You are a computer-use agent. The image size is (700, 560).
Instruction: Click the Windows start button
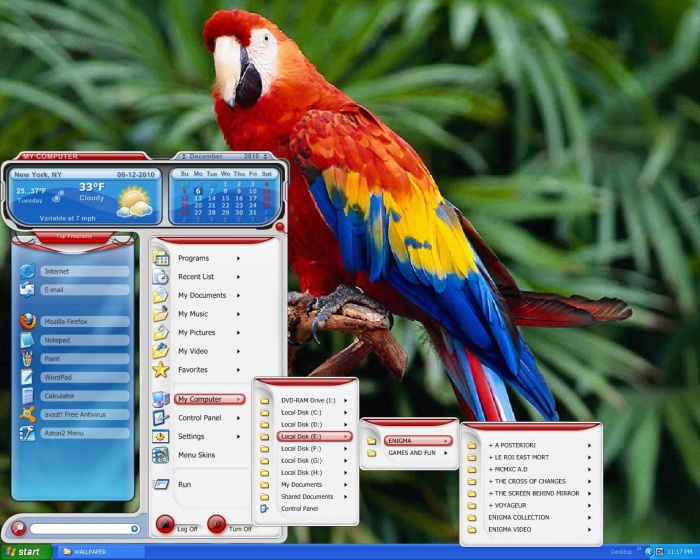point(26,552)
